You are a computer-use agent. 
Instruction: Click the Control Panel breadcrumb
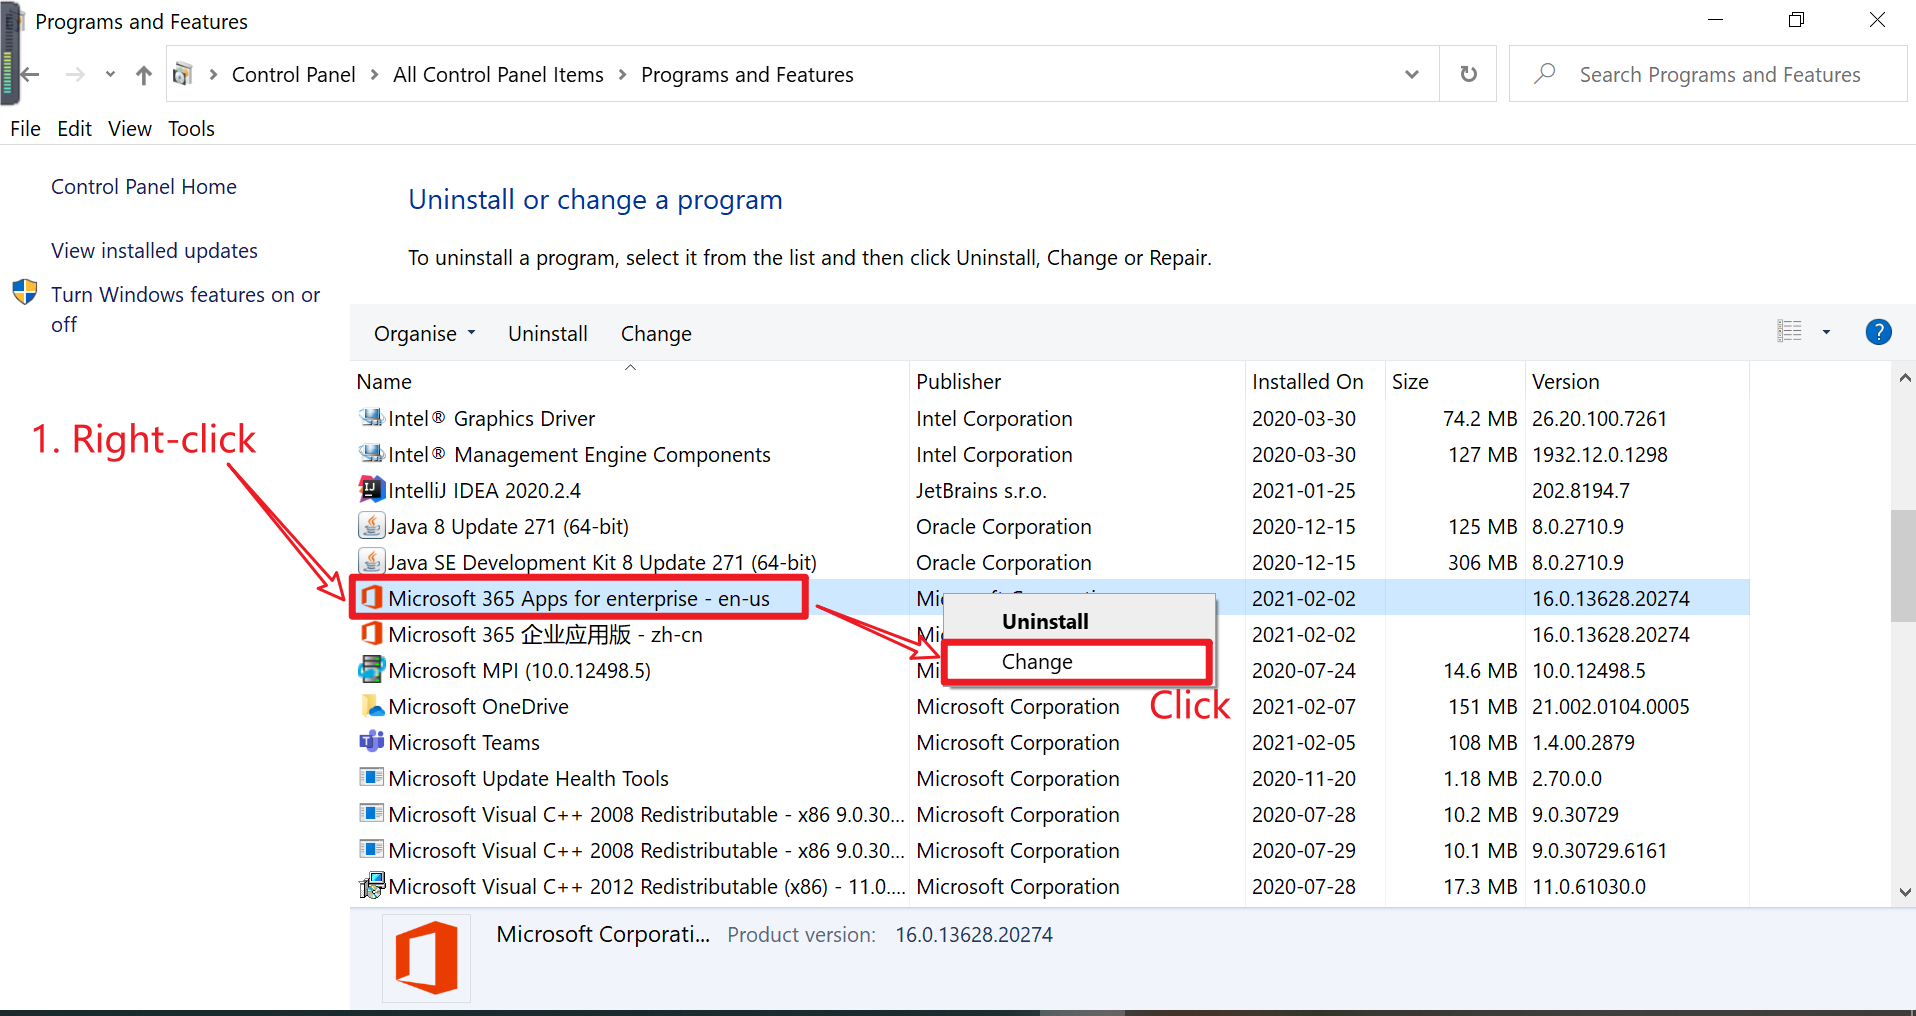click(x=293, y=75)
